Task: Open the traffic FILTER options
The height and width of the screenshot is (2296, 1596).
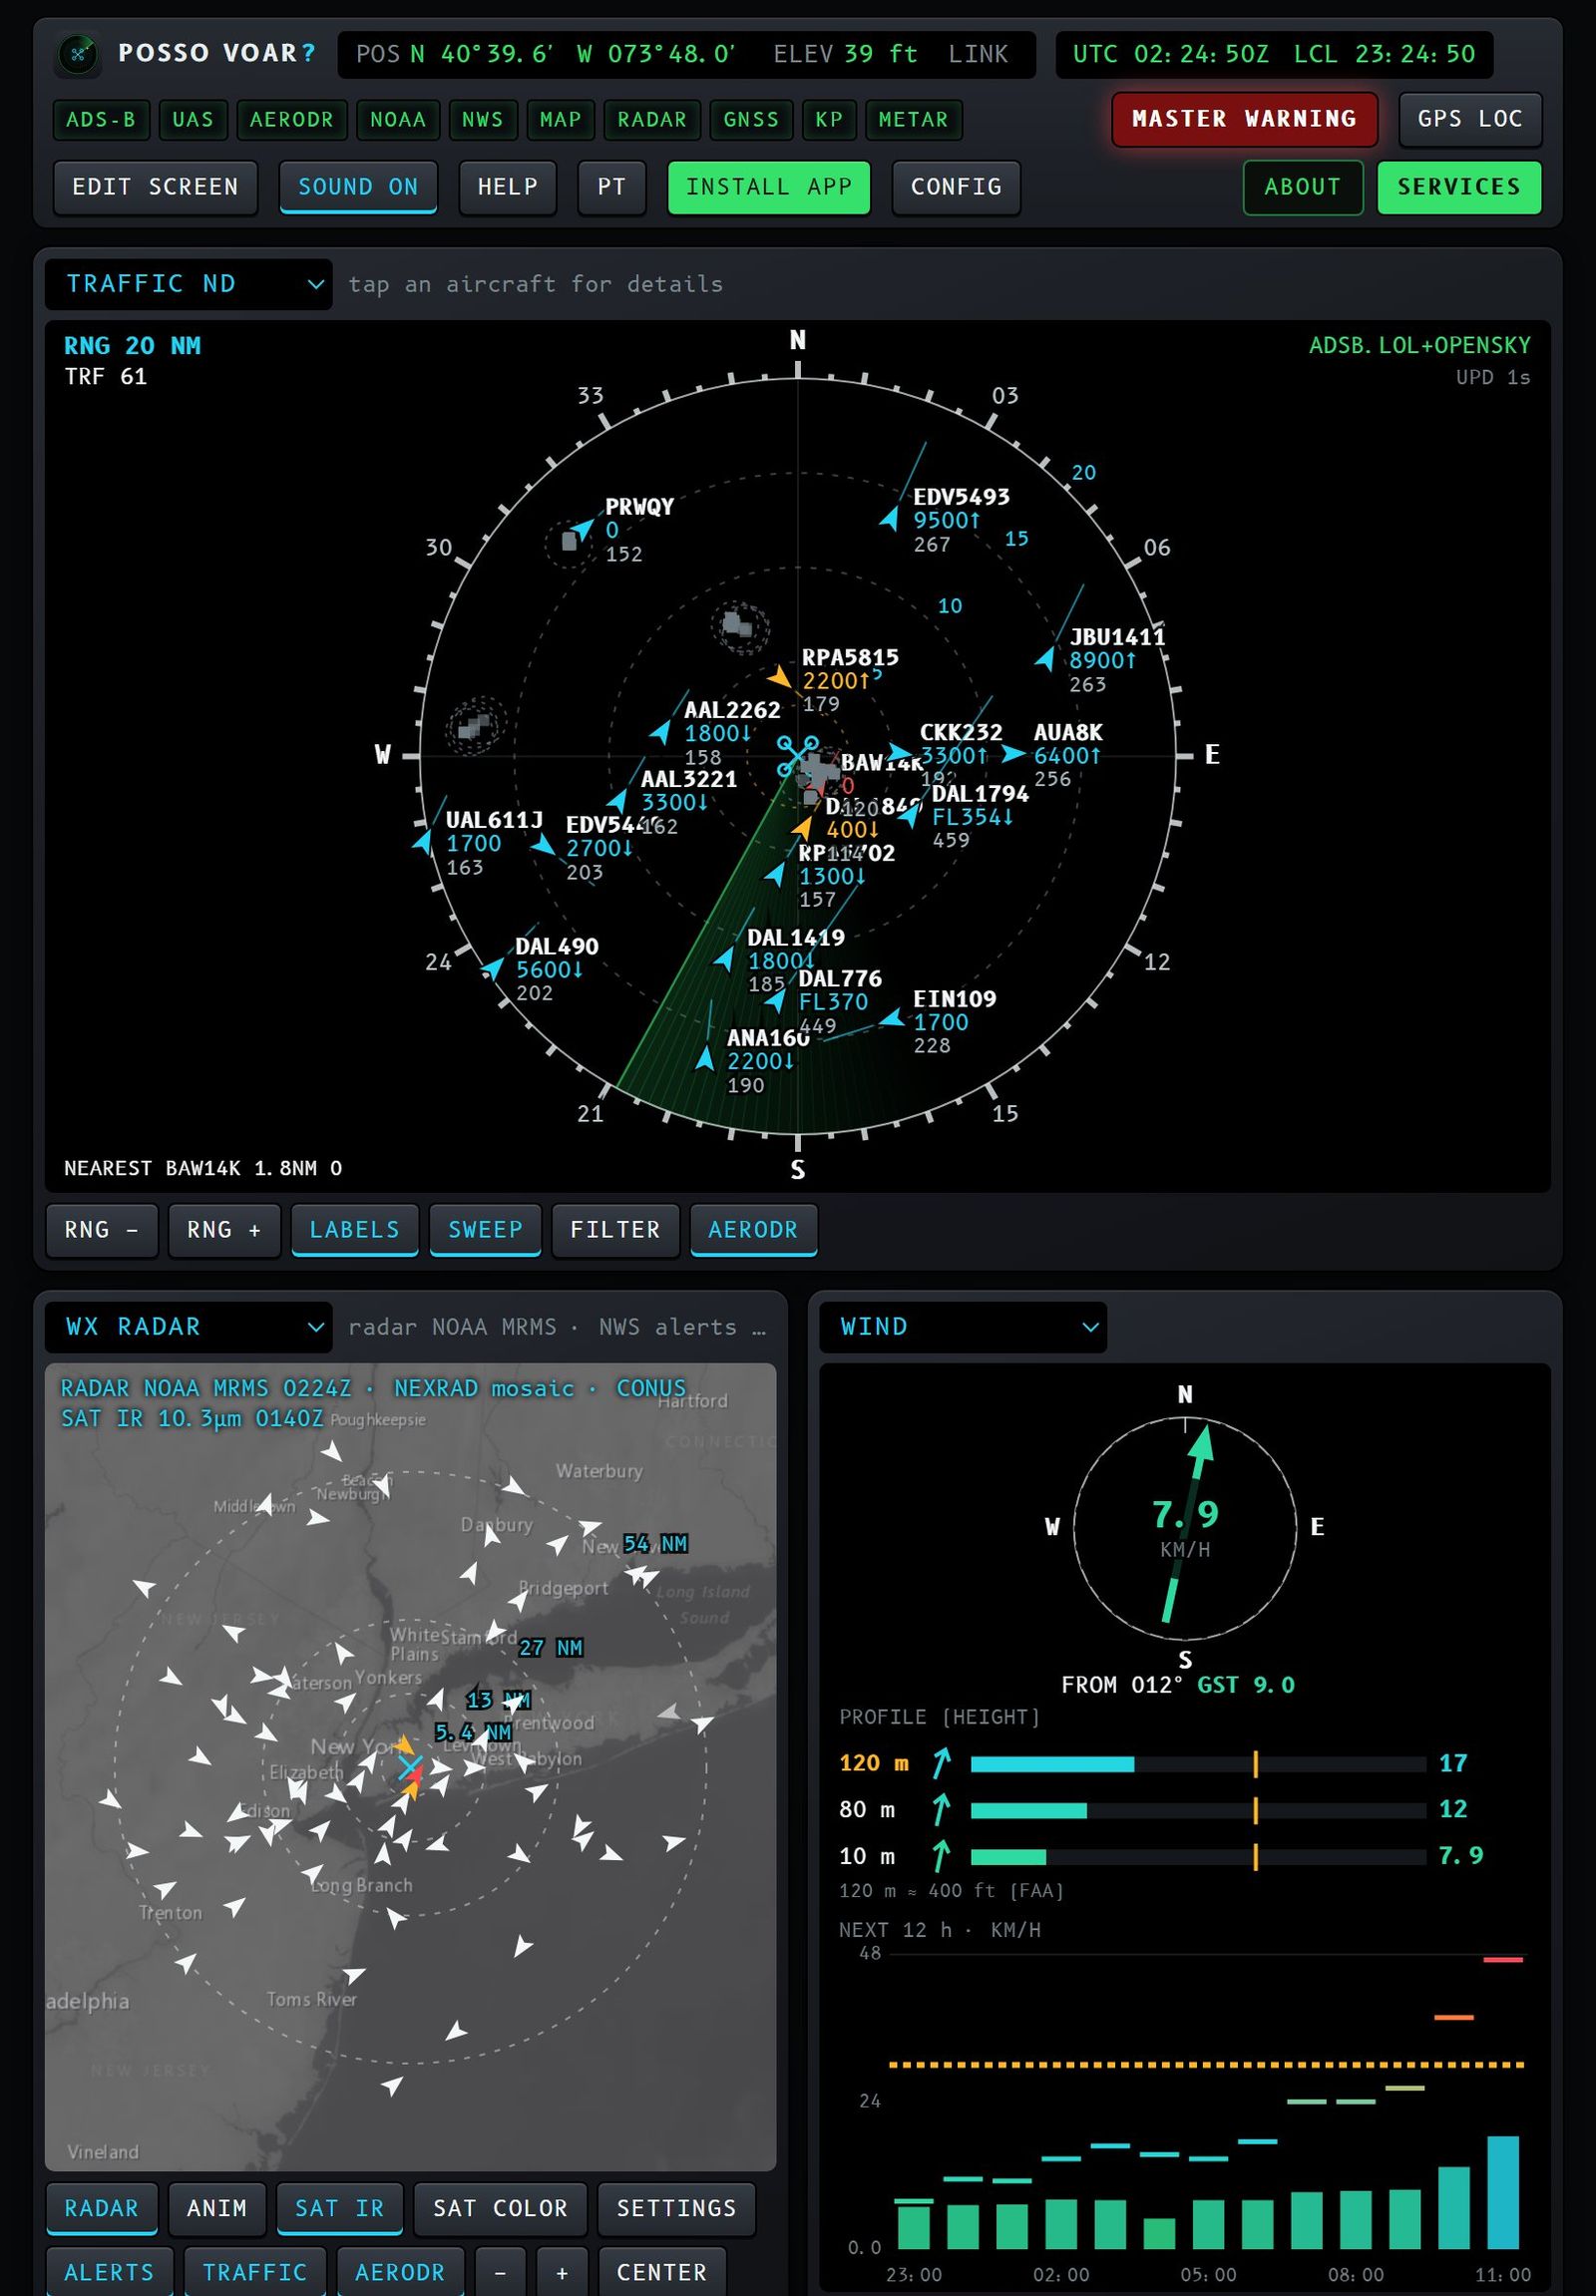Action: pyautogui.click(x=615, y=1229)
